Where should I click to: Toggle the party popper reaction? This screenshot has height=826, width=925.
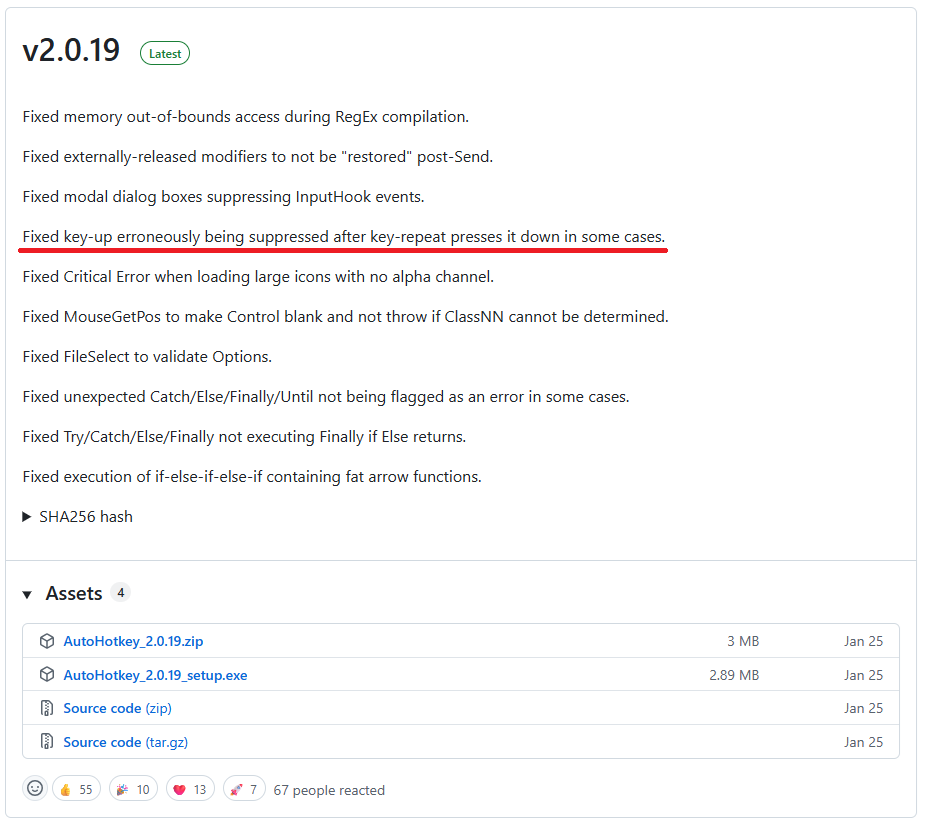[x=133, y=789]
